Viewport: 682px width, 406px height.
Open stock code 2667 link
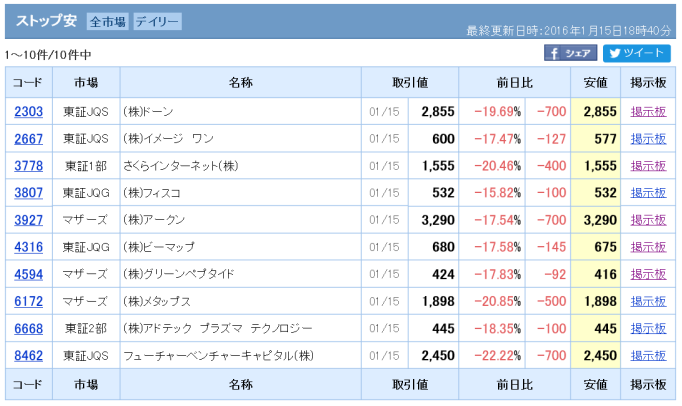pyautogui.click(x=29, y=138)
